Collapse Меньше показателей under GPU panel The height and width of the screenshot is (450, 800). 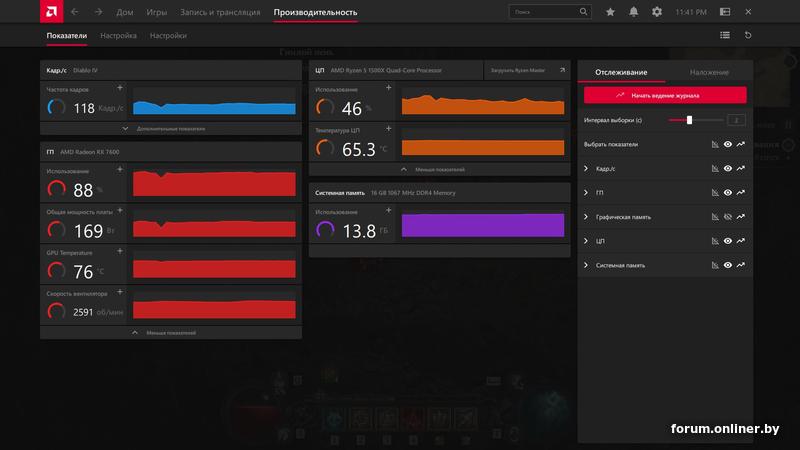[x=171, y=333]
